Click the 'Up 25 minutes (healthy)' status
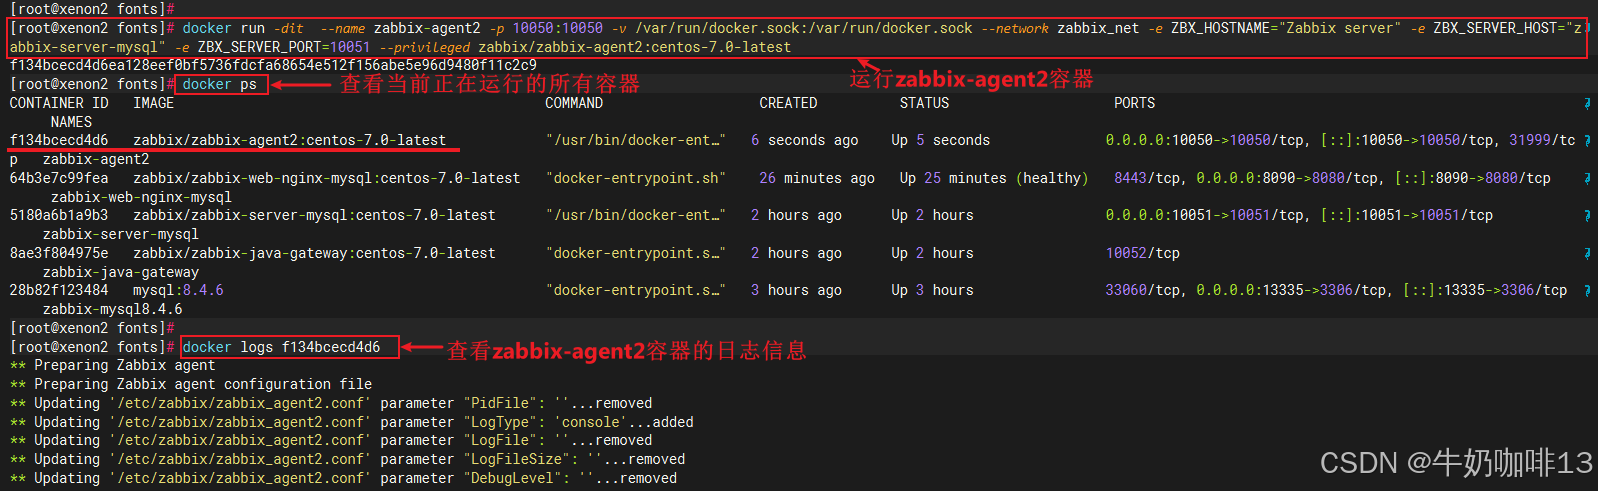Screen dimensions: 1598x491 (994, 178)
